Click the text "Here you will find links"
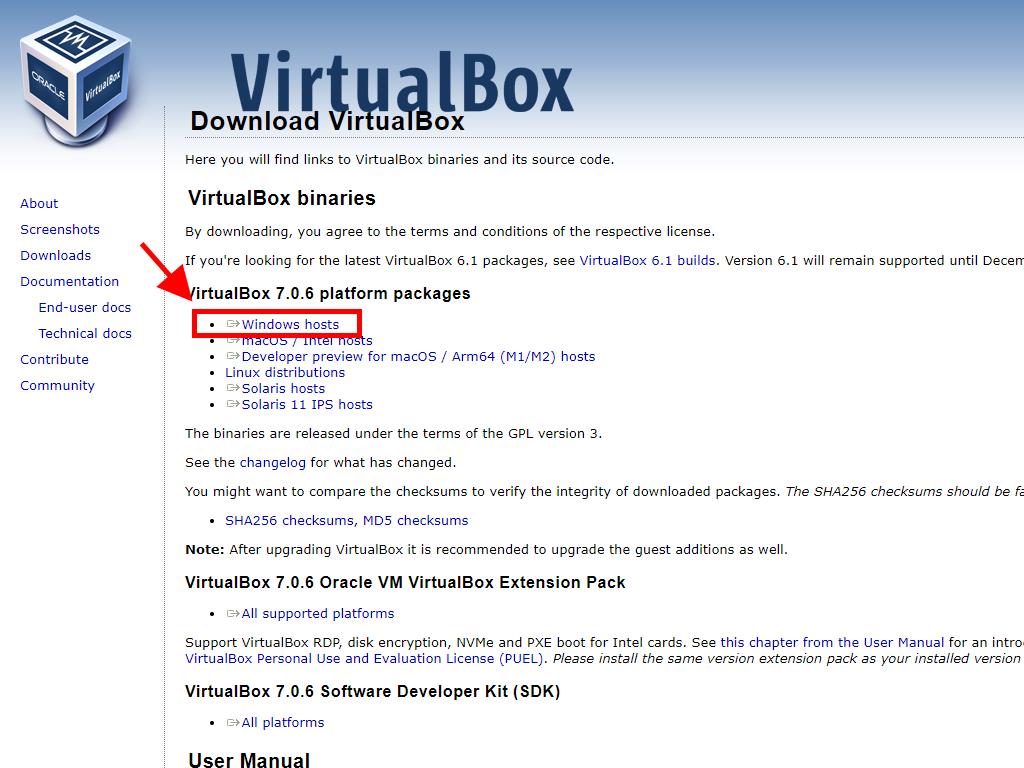 pyautogui.click(x=400, y=159)
